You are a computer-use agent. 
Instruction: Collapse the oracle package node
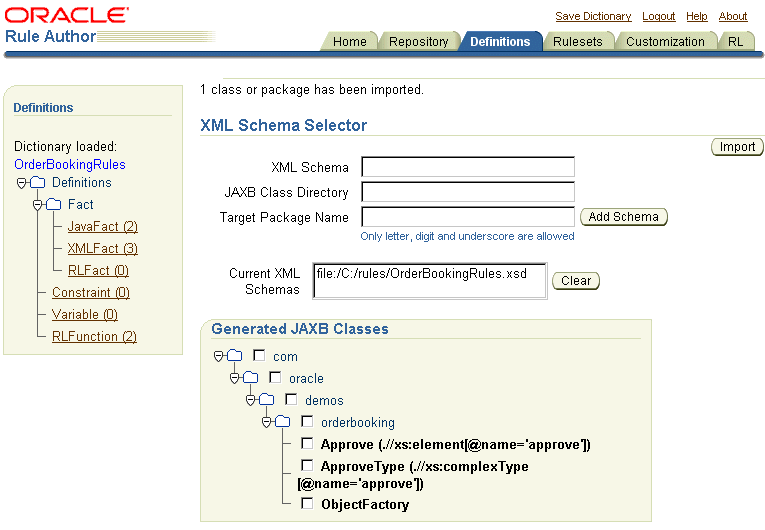(x=235, y=378)
